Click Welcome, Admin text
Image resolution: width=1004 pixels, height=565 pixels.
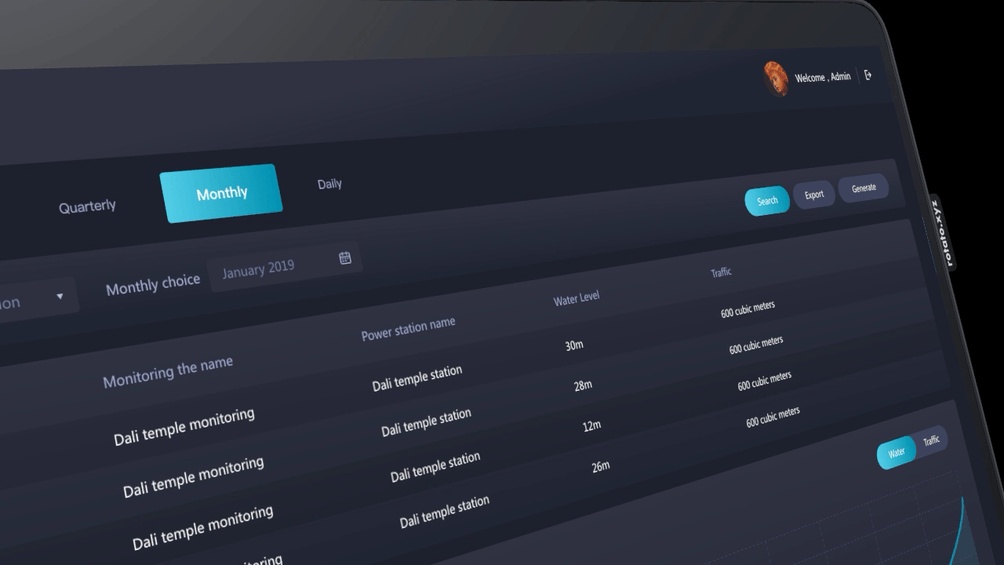click(x=822, y=77)
